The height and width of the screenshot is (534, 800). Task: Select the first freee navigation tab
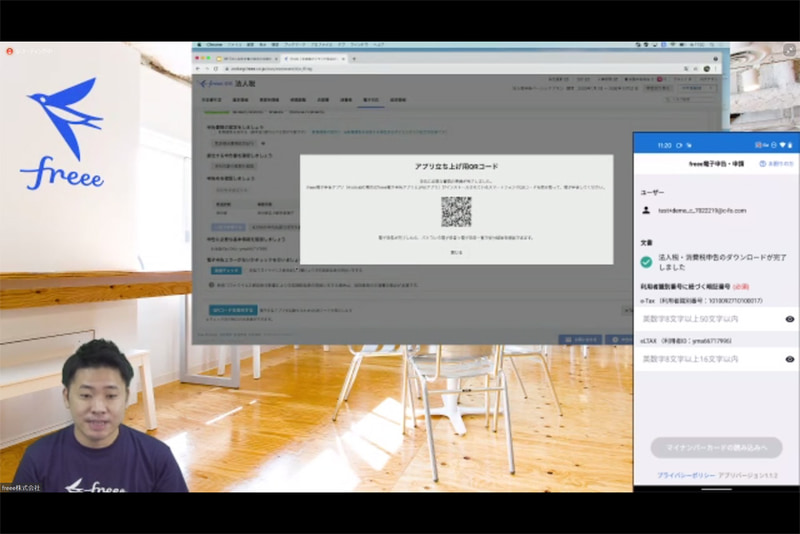(211, 100)
